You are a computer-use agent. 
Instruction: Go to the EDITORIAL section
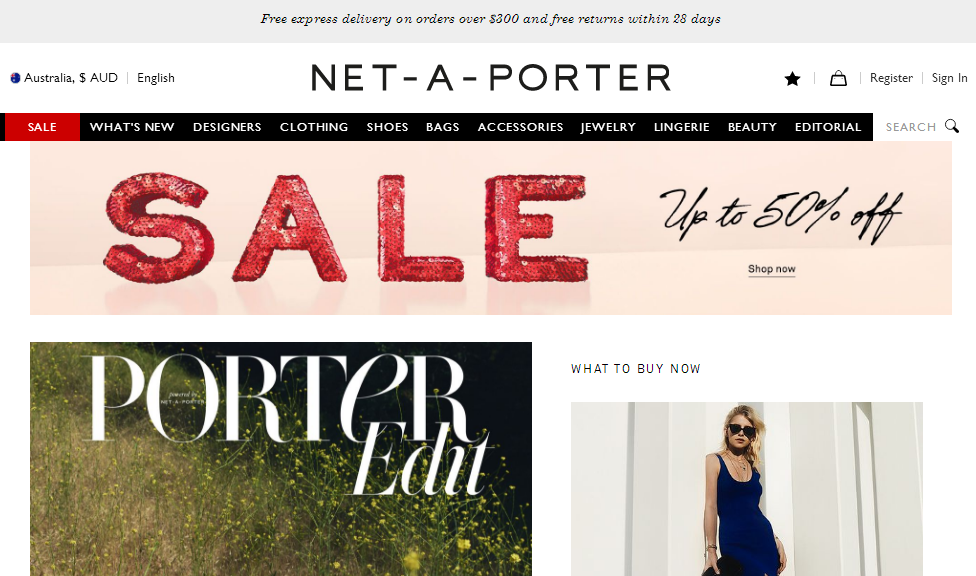(x=828, y=127)
